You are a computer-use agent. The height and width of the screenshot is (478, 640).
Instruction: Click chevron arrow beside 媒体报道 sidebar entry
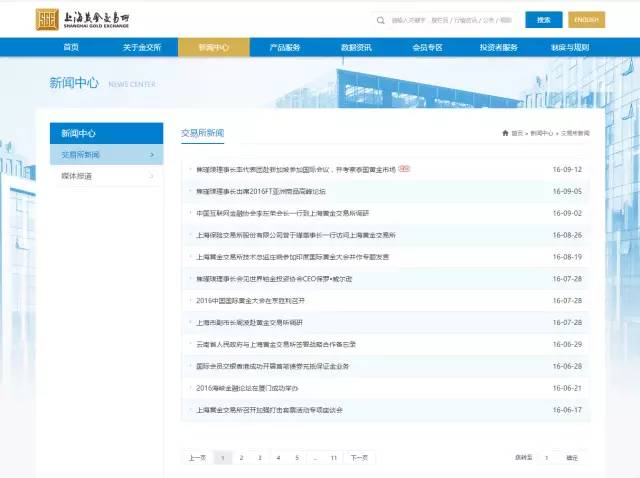152,176
